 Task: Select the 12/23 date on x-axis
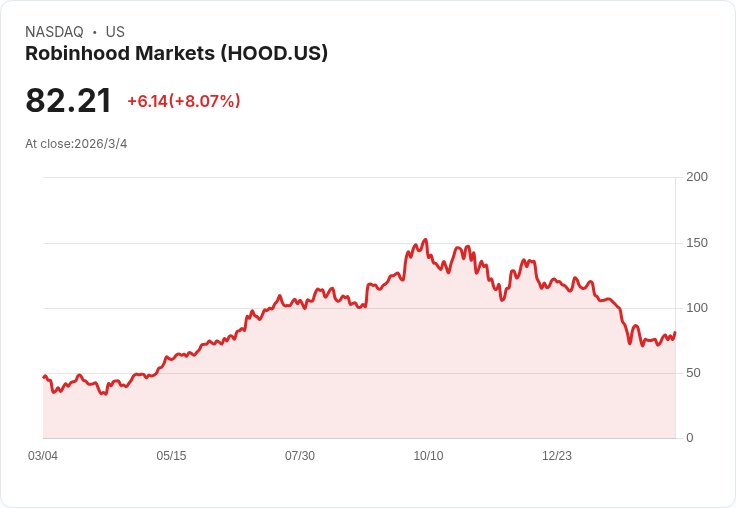point(557,456)
